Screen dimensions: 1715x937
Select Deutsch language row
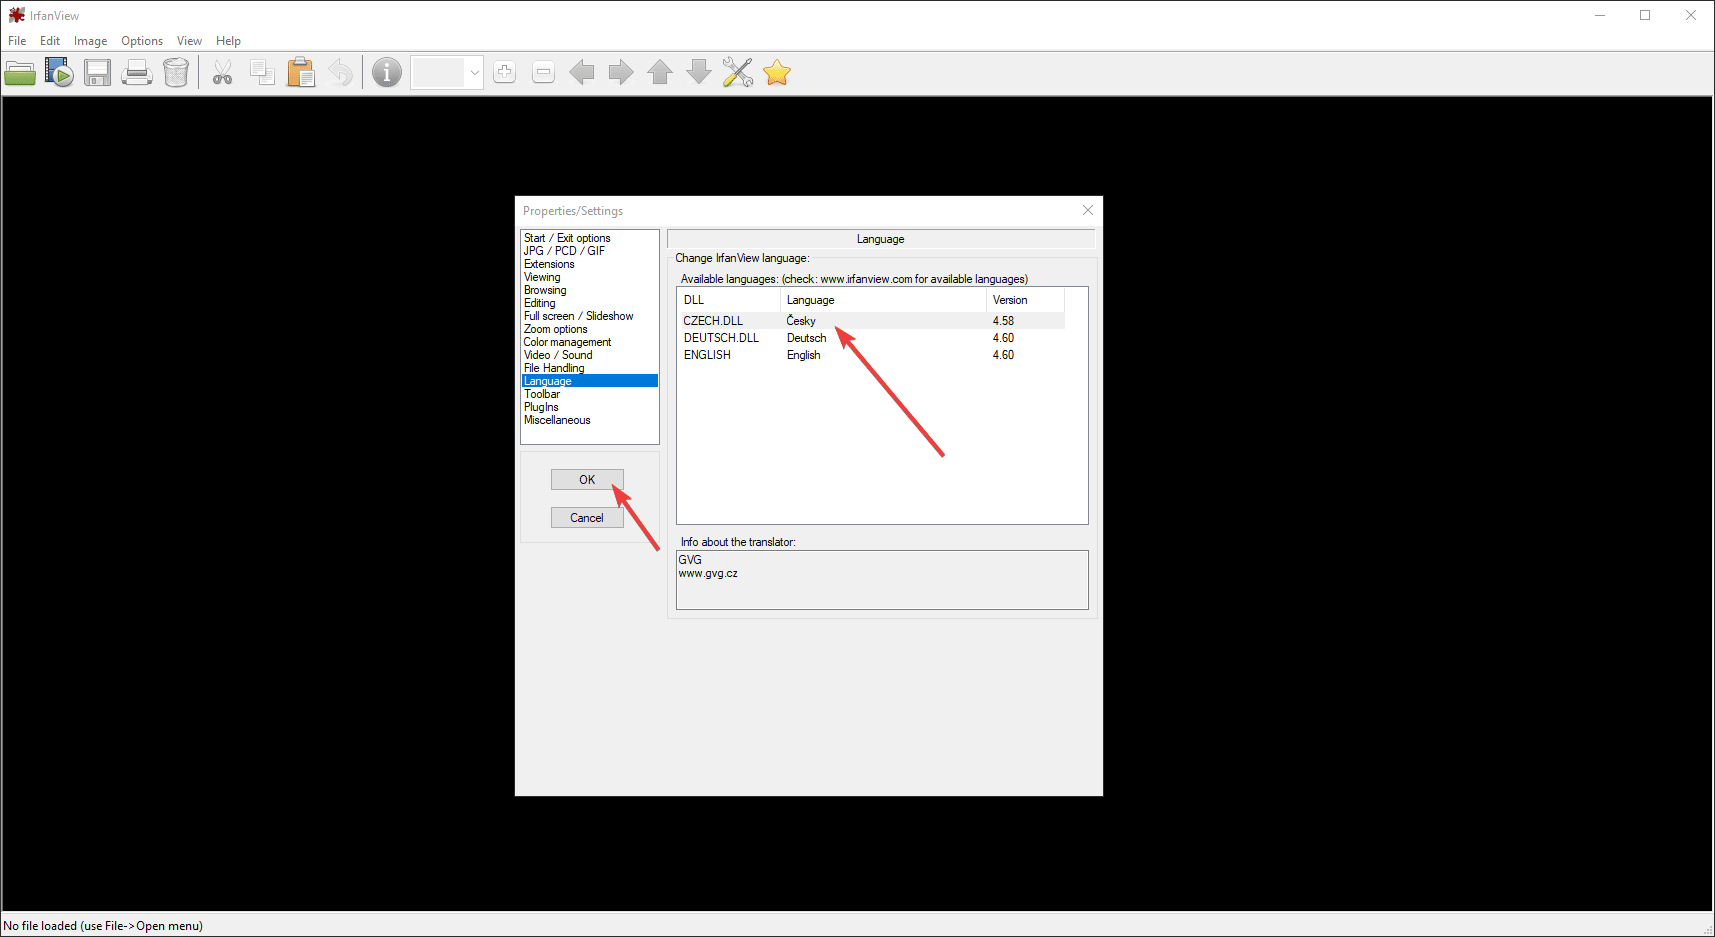tap(806, 338)
